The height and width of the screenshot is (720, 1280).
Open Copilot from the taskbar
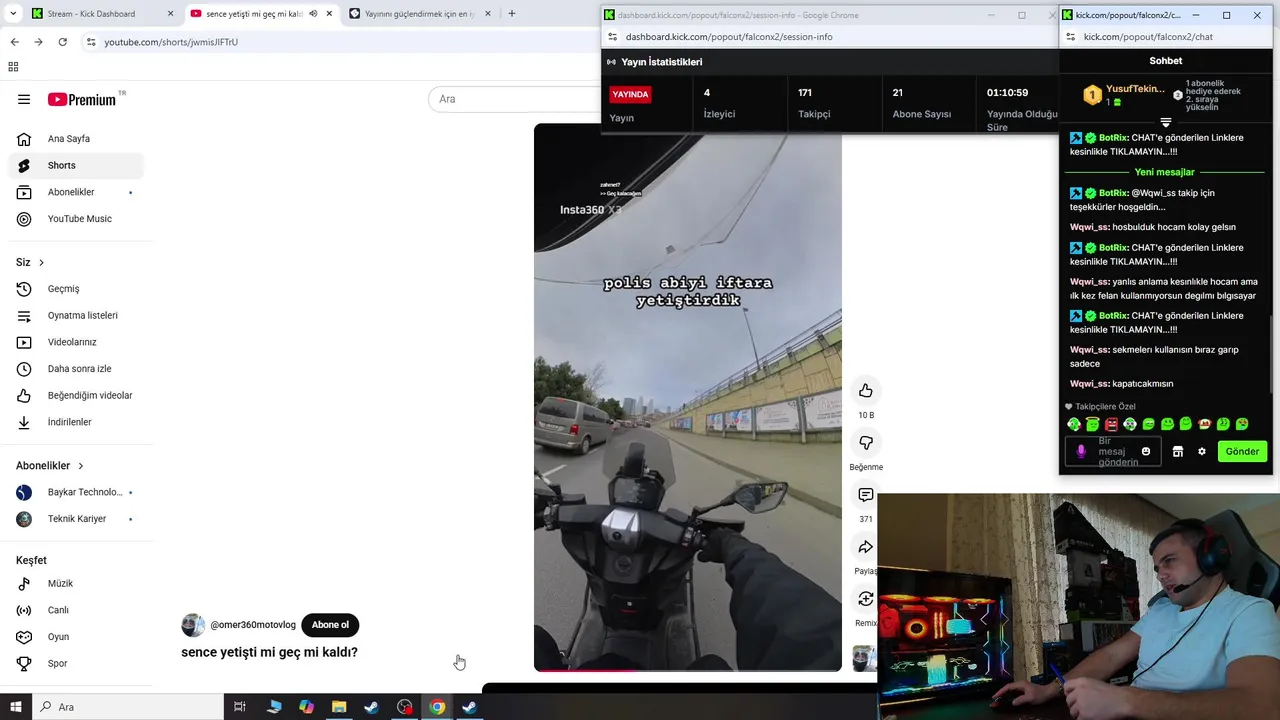306,707
